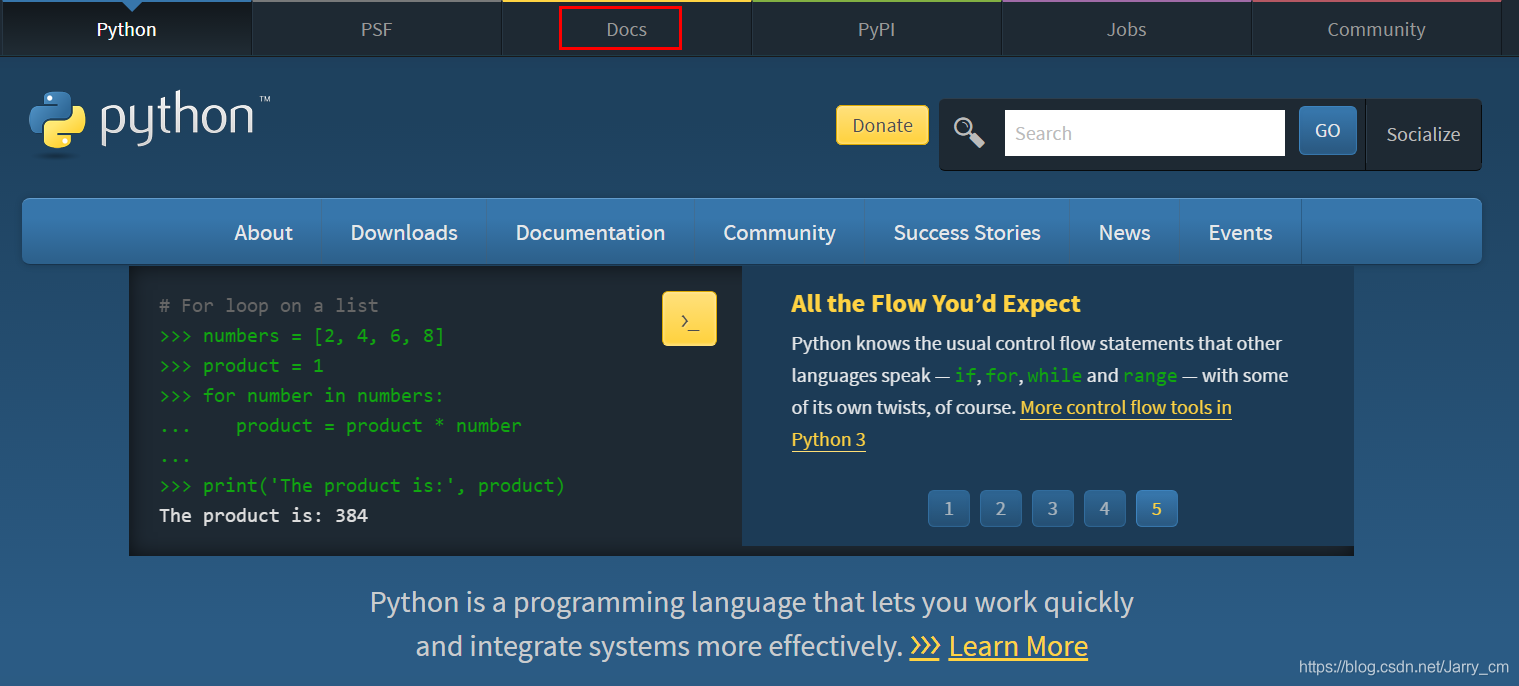Click the GO search button
The image size is (1519, 686).
point(1328,131)
